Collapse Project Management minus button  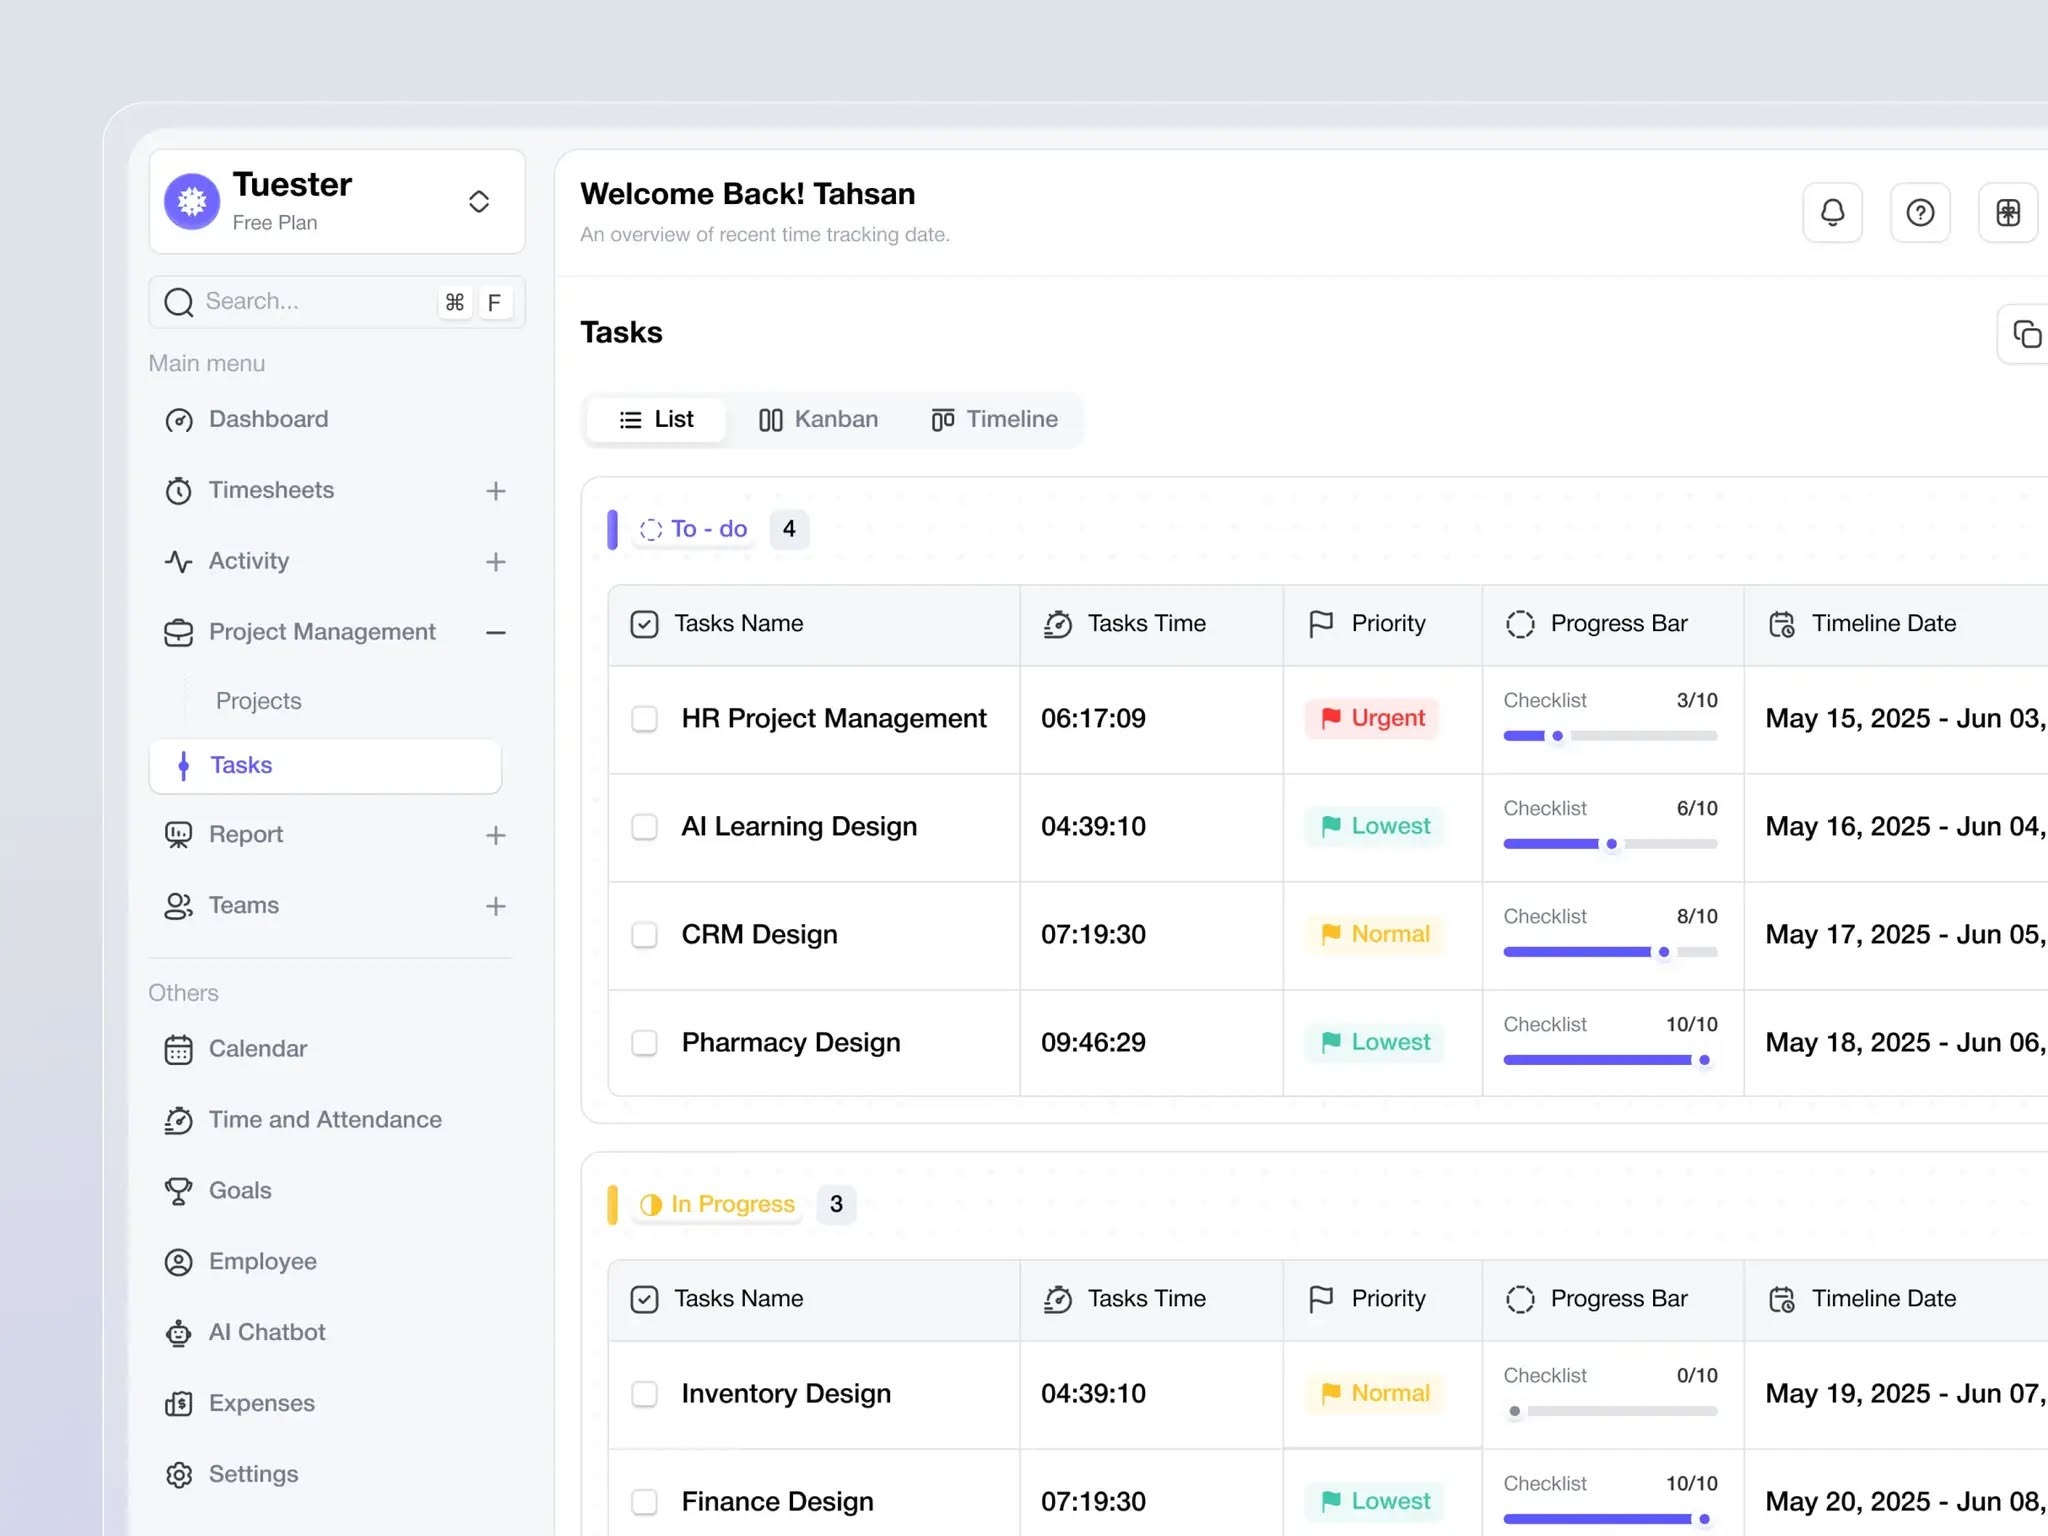pos(496,633)
